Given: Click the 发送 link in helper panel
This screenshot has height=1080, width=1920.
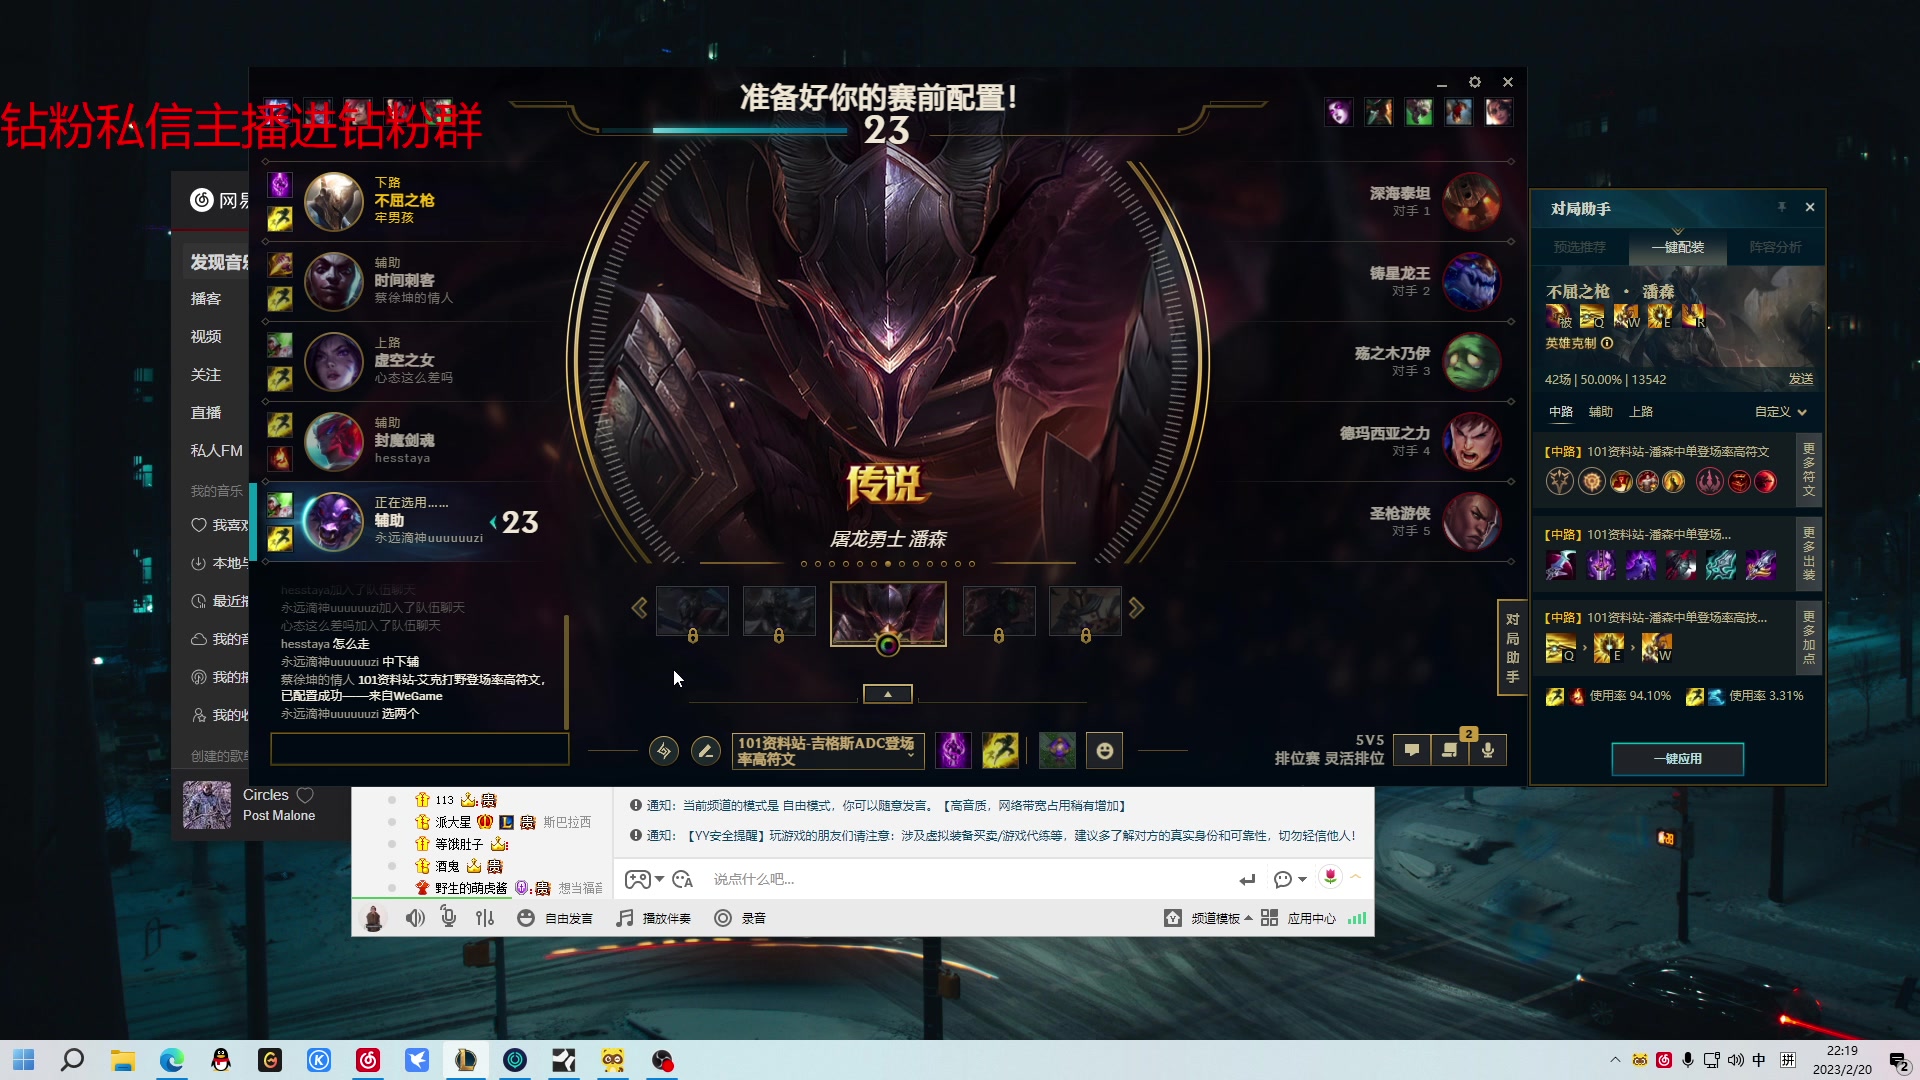Looking at the screenshot, I should pyautogui.click(x=1801, y=379).
